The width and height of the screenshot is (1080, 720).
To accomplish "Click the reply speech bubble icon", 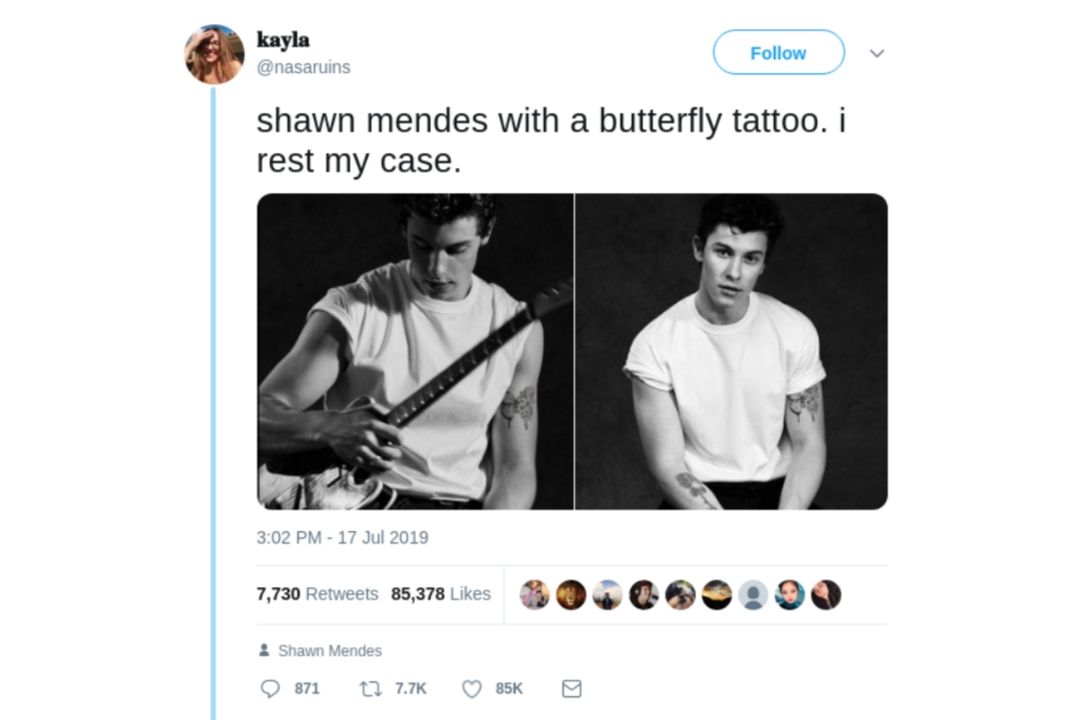I will tap(270, 688).
